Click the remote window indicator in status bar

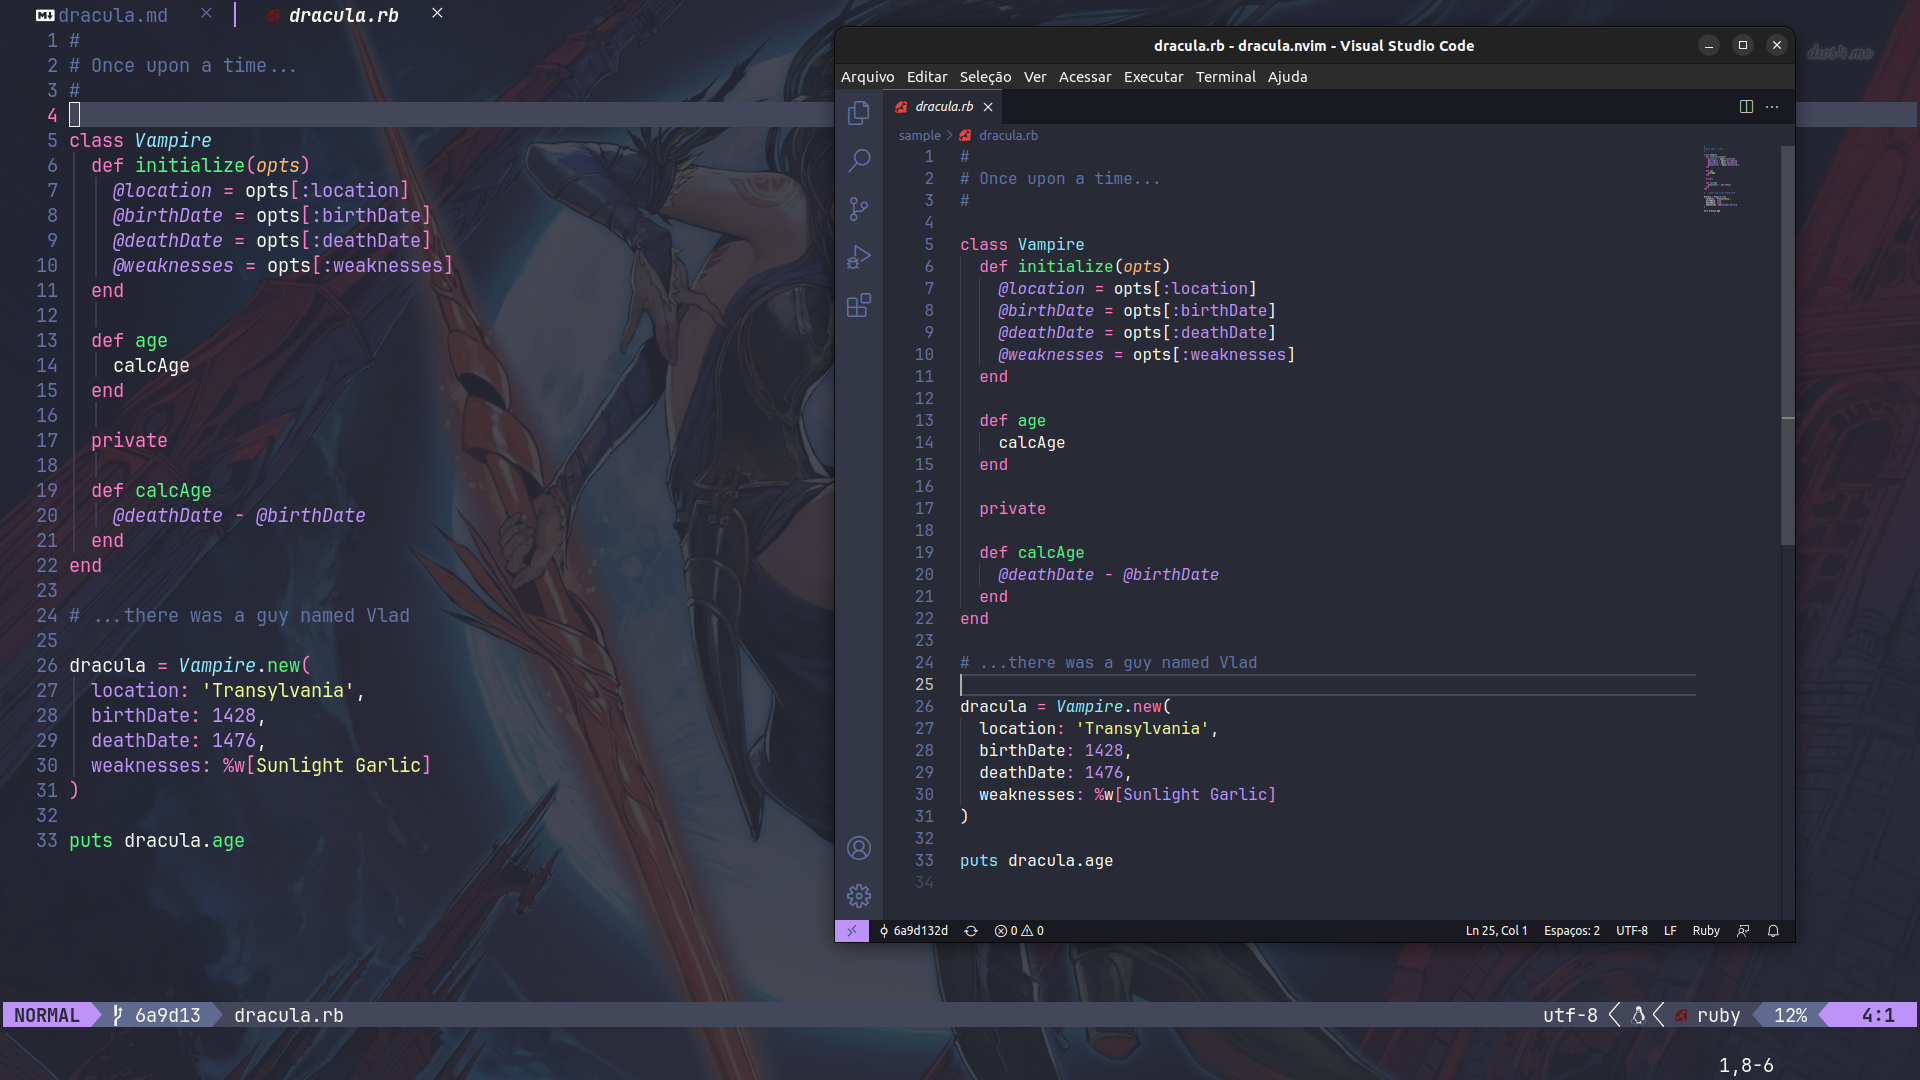click(852, 931)
